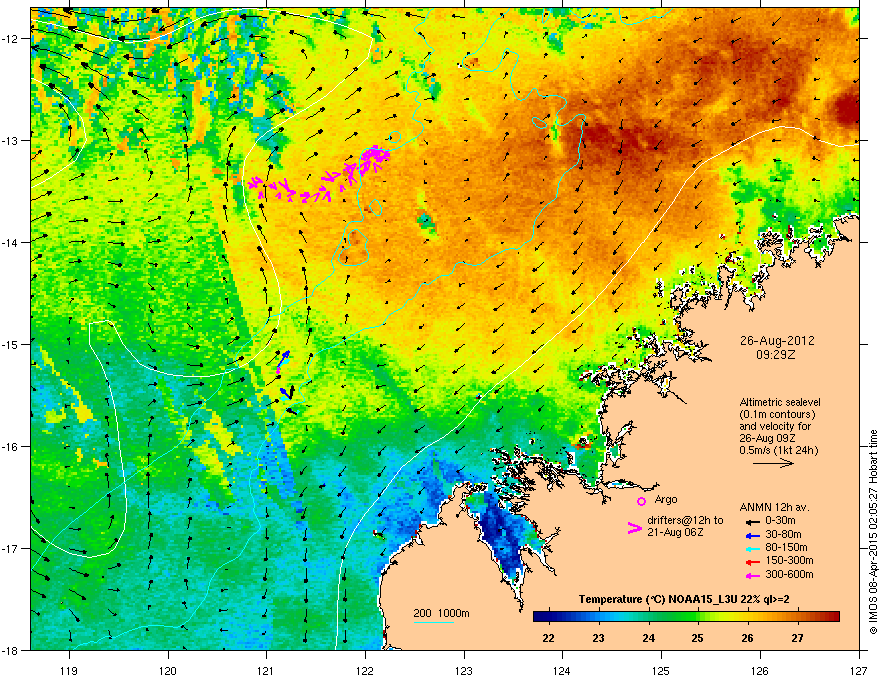The image size is (880, 680).
Task: Click the colorbar tick label 22
Action: point(548,638)
